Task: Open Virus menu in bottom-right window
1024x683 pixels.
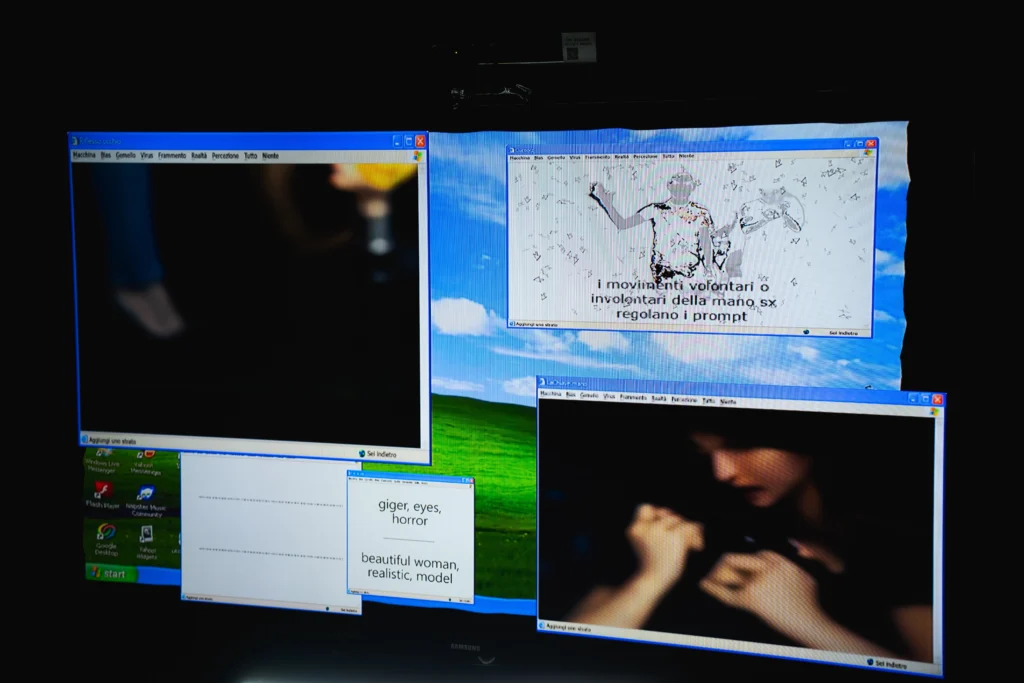Action: (609, 396)
